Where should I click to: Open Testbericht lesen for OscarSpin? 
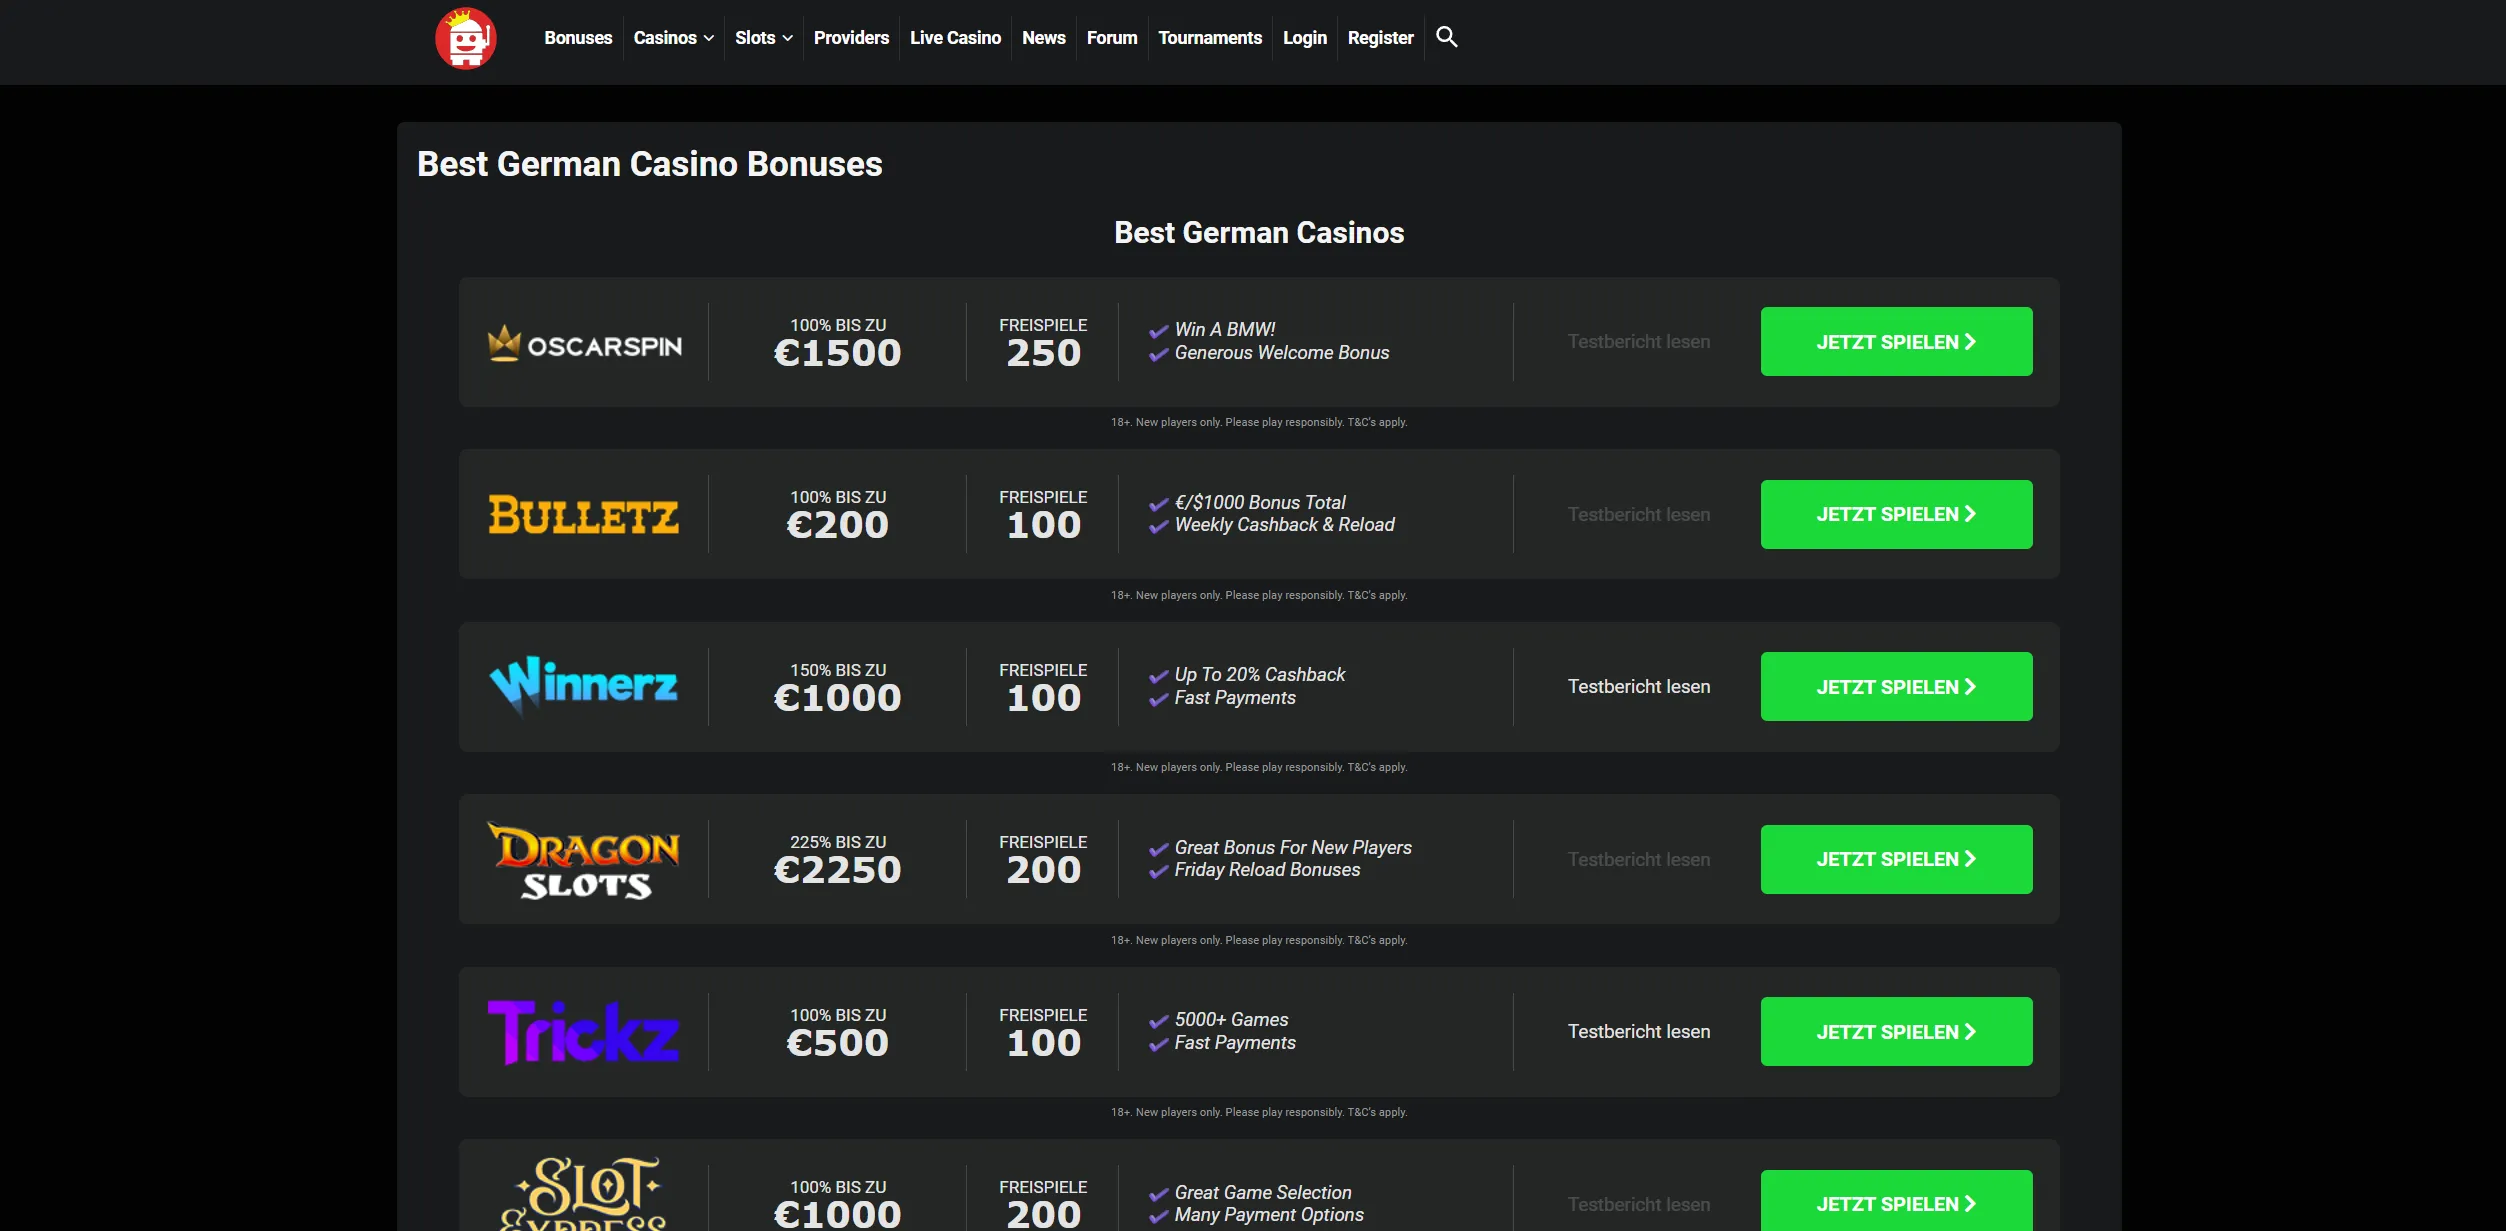pyautogui.click(x=1639, y=342)
